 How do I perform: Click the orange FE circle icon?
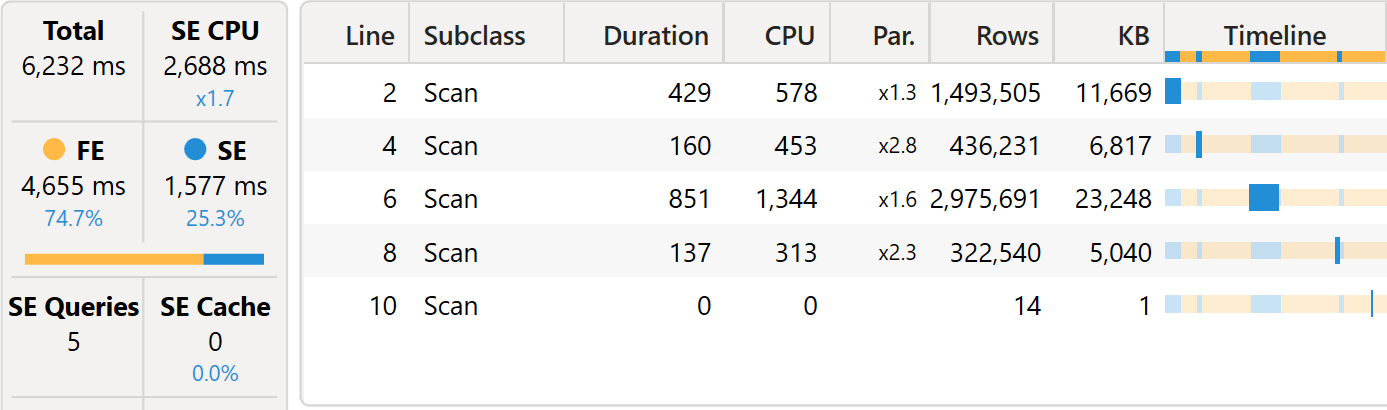(x=55, y=151)
